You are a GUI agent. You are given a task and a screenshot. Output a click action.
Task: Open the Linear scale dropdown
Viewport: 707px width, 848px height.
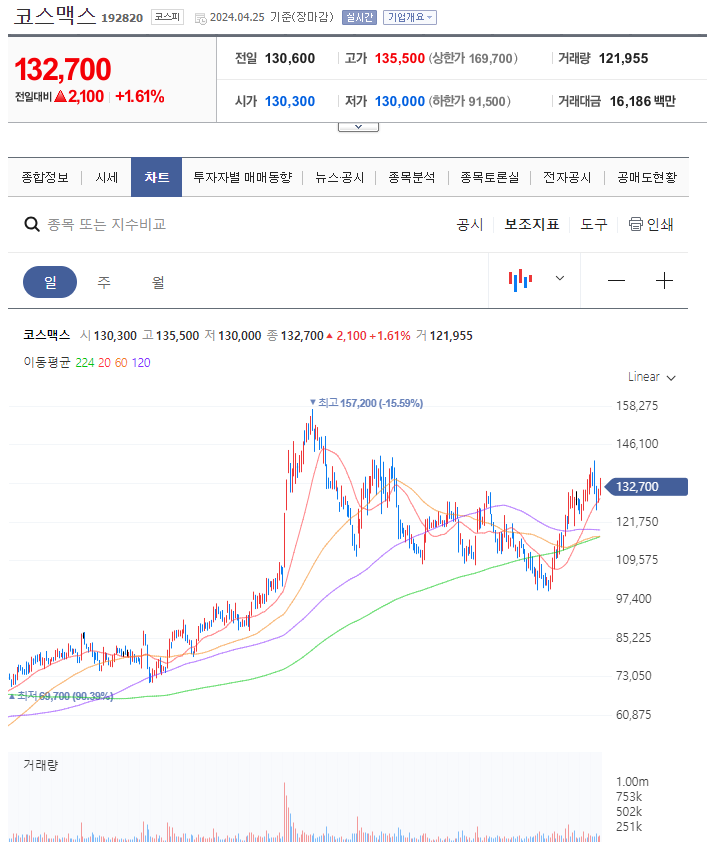(x=652, y=377)
